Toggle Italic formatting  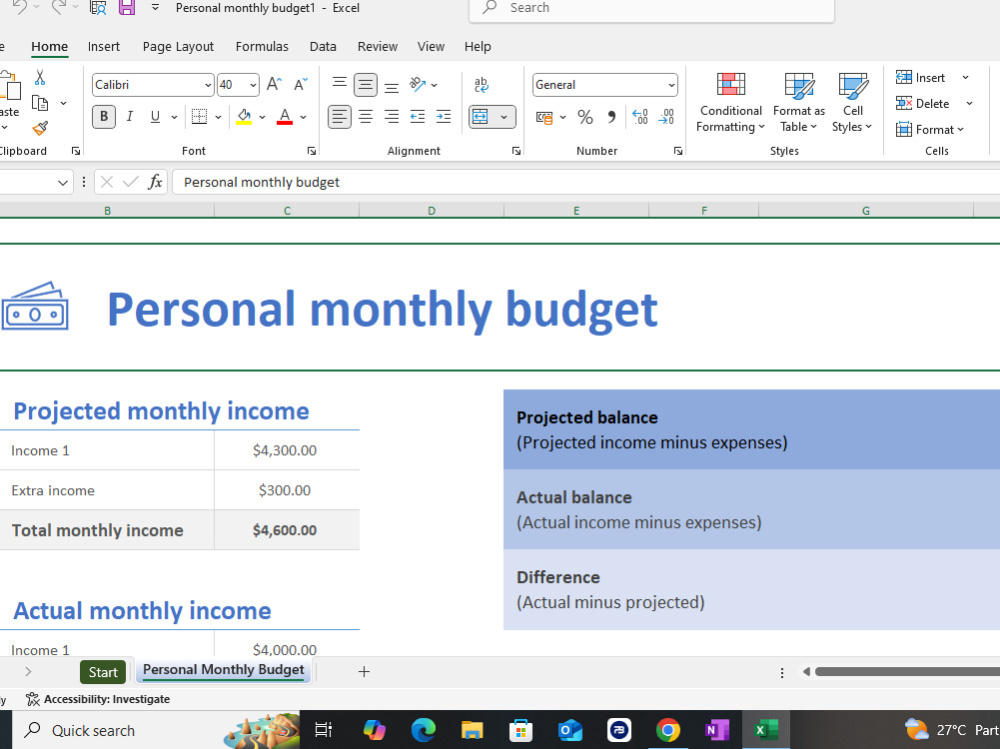click(129, 117)
